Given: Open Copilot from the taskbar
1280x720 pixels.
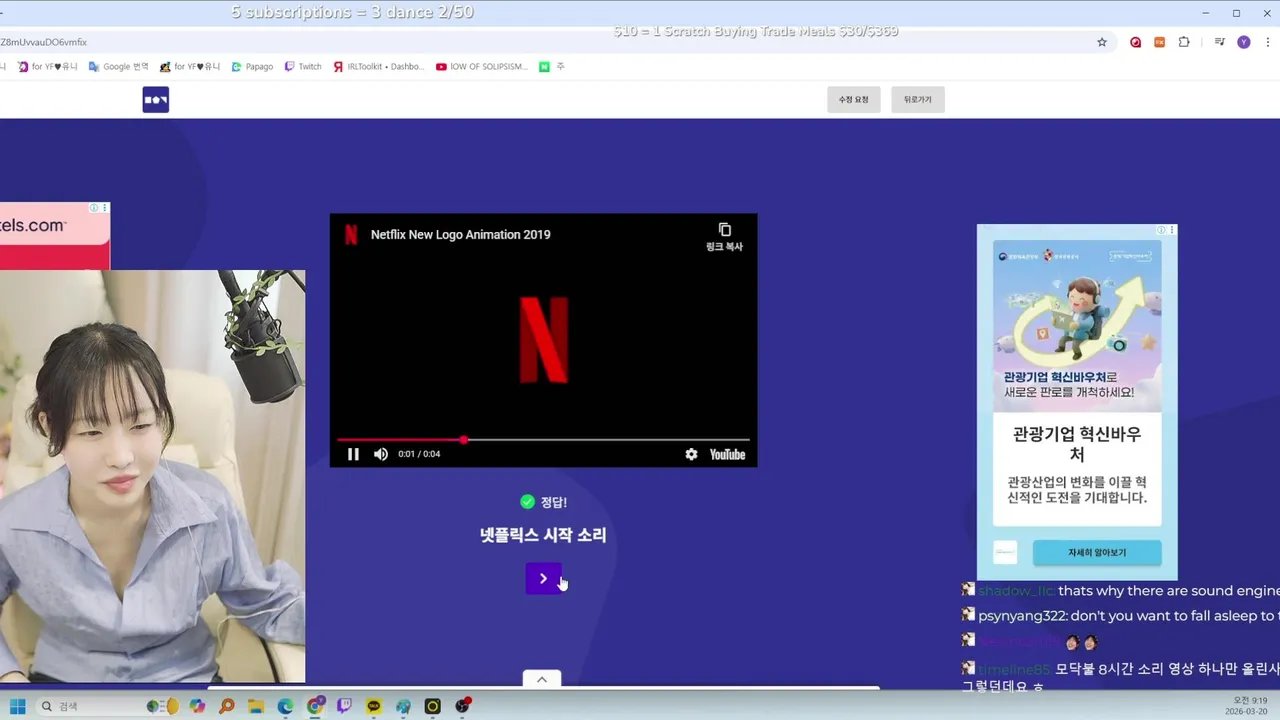Looking at the screenshot, I should click(x=197, y=706).
